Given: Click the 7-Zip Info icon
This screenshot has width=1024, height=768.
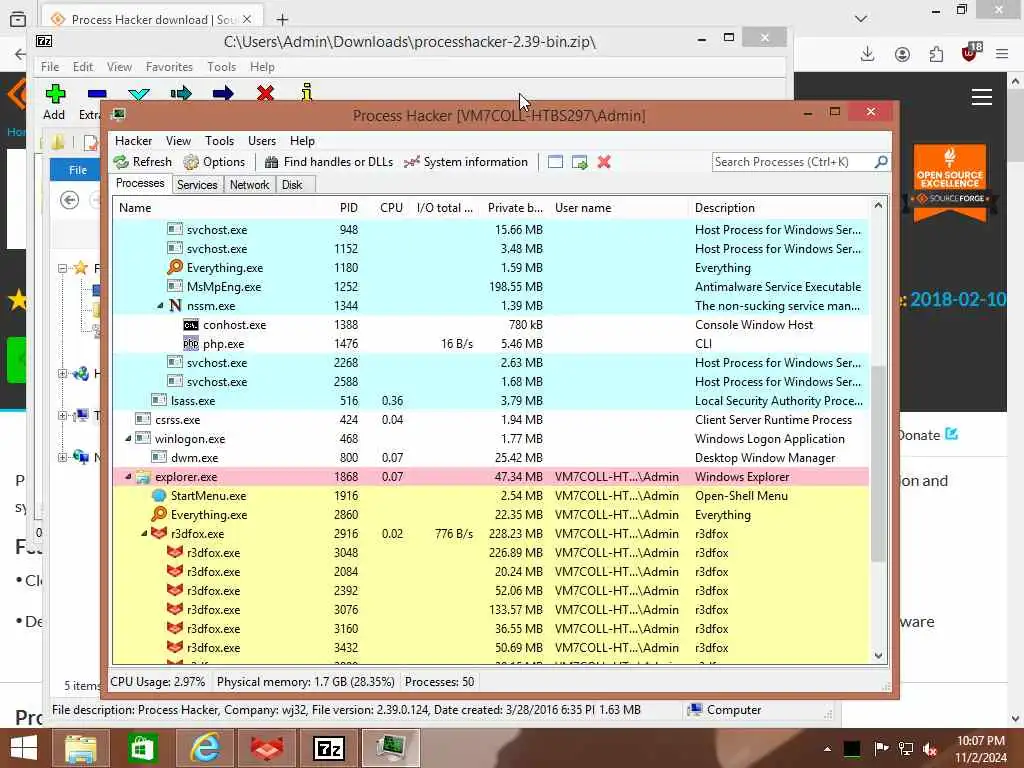Looking at the screenshot, I should click(x=307, y=93).
